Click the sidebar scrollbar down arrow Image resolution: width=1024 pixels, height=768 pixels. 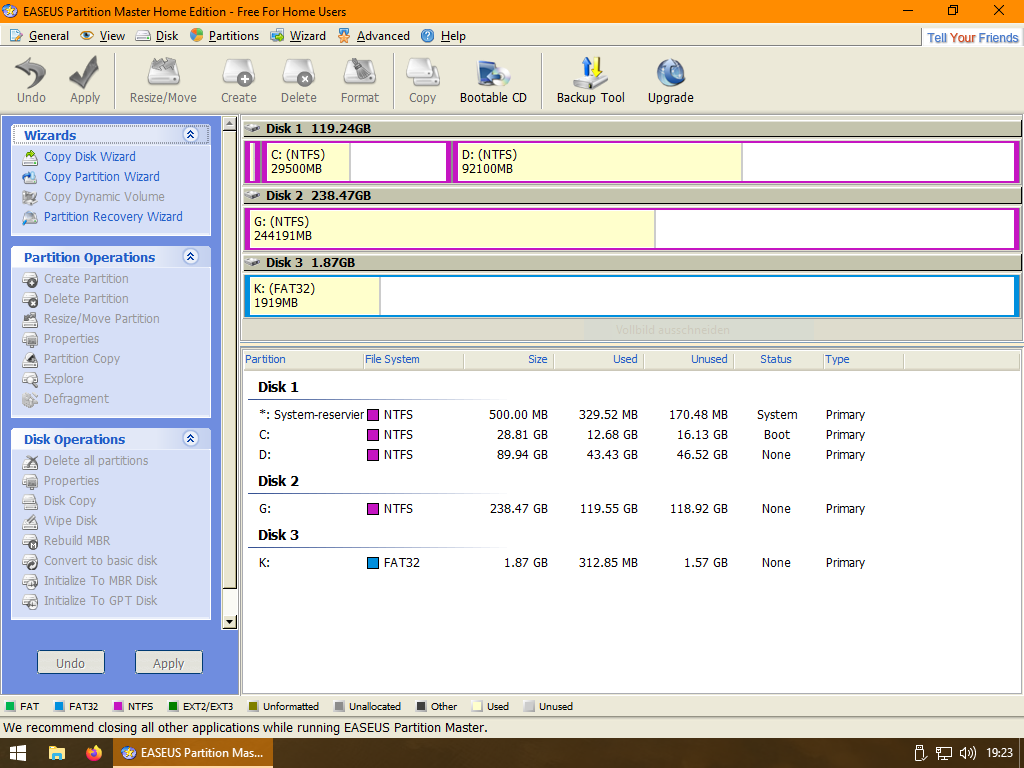229,622
